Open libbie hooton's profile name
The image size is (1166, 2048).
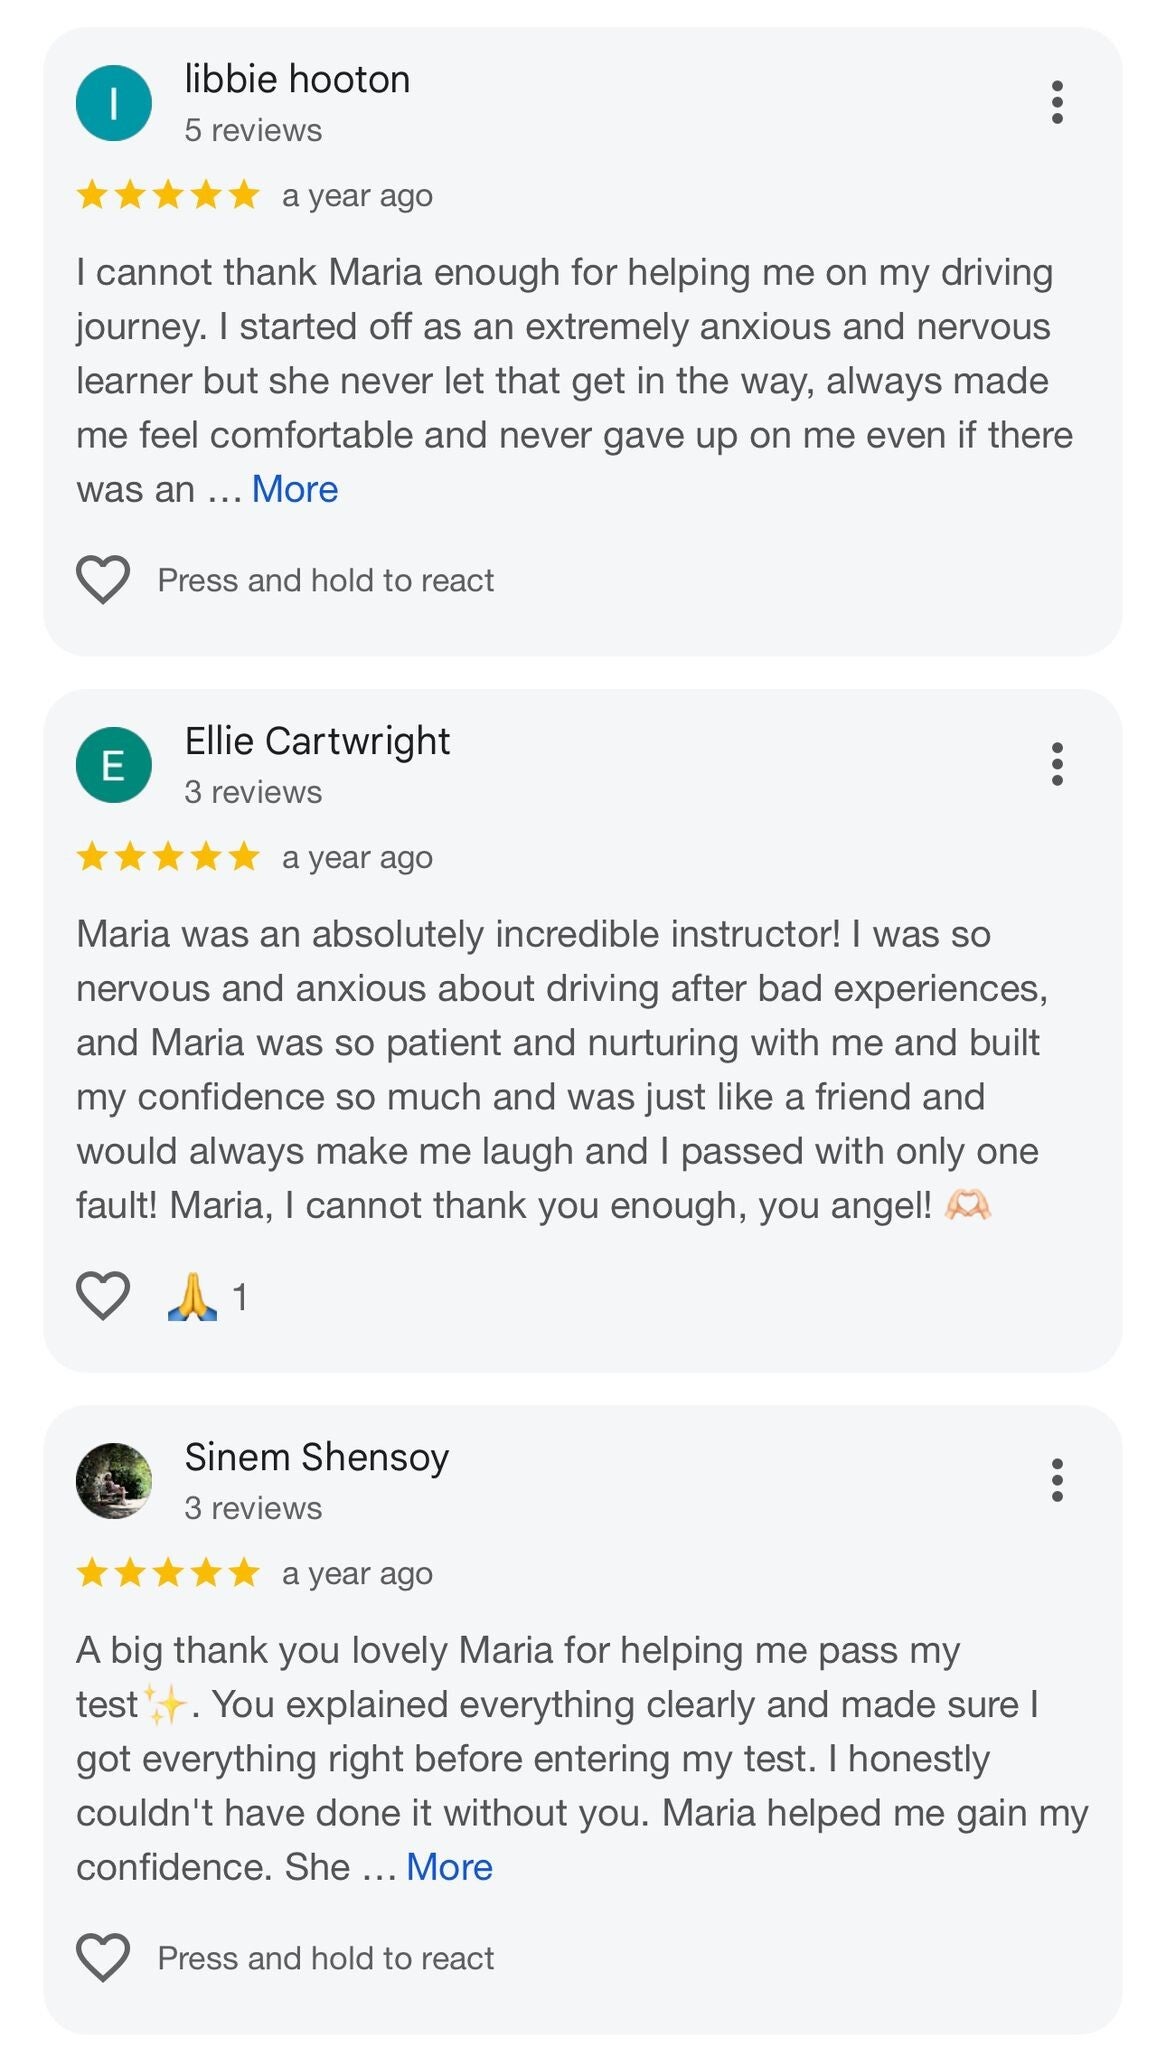[297, 80]
